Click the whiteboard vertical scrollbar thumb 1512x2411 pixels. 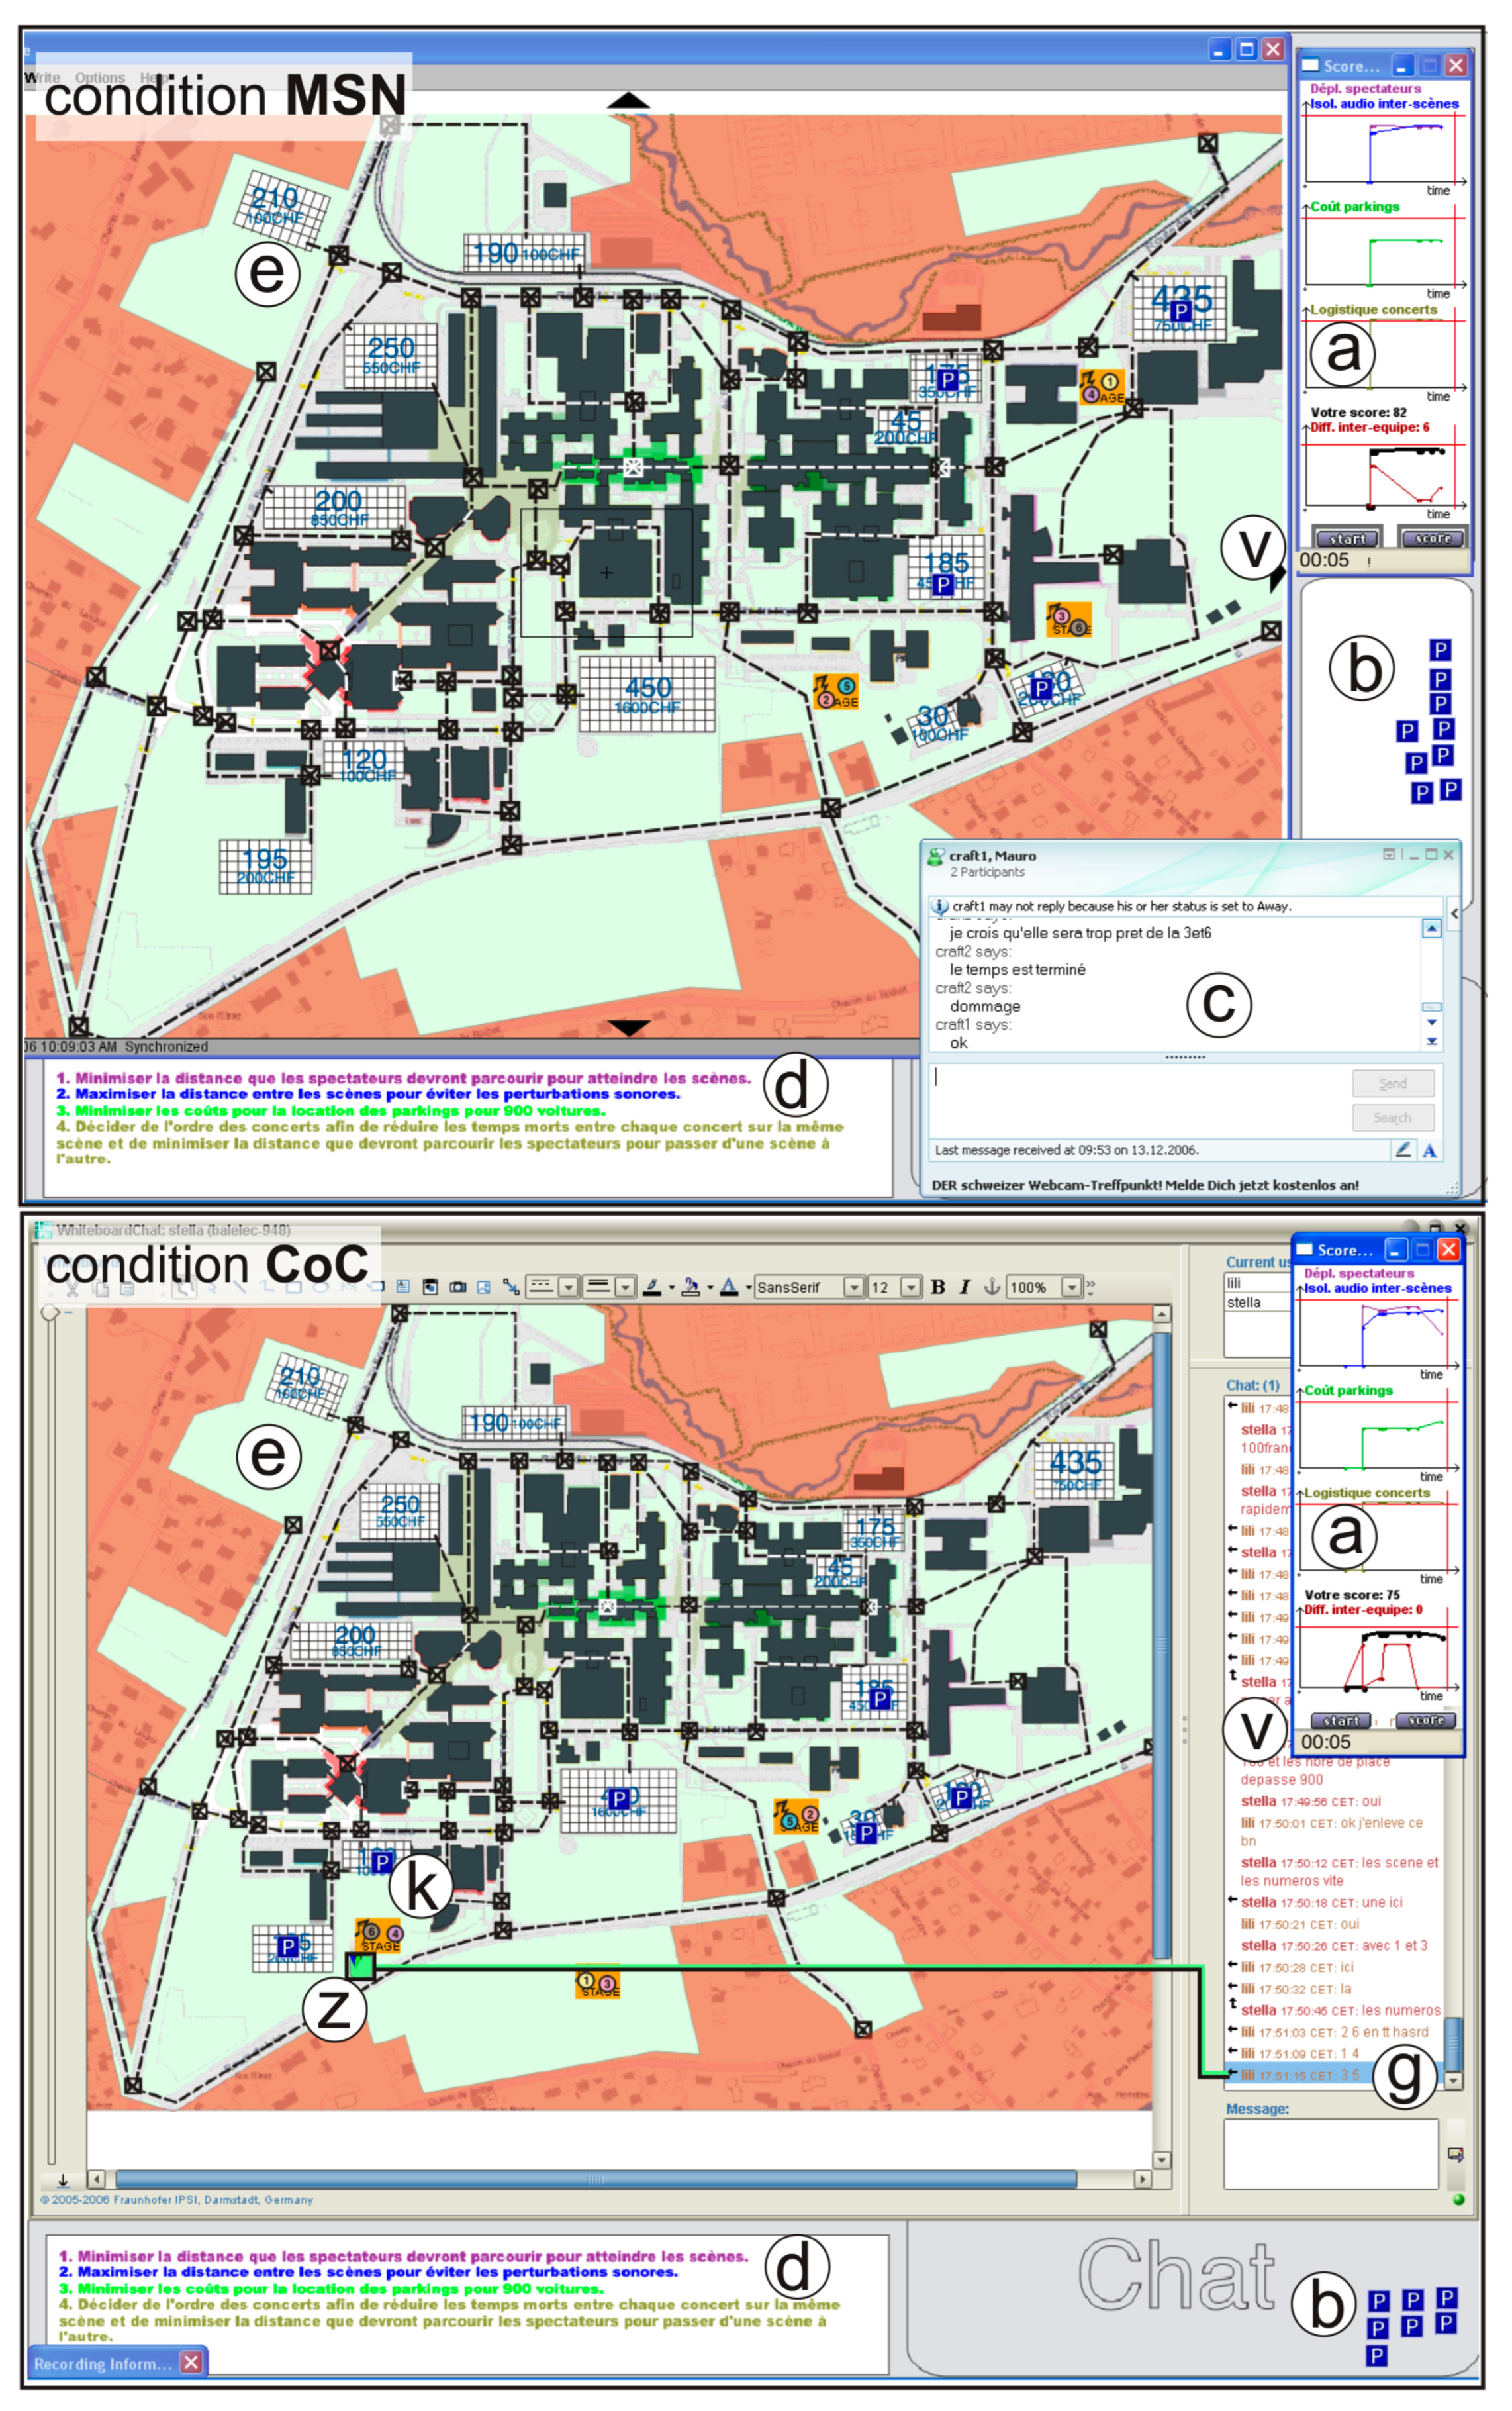pos(1161,1644)
